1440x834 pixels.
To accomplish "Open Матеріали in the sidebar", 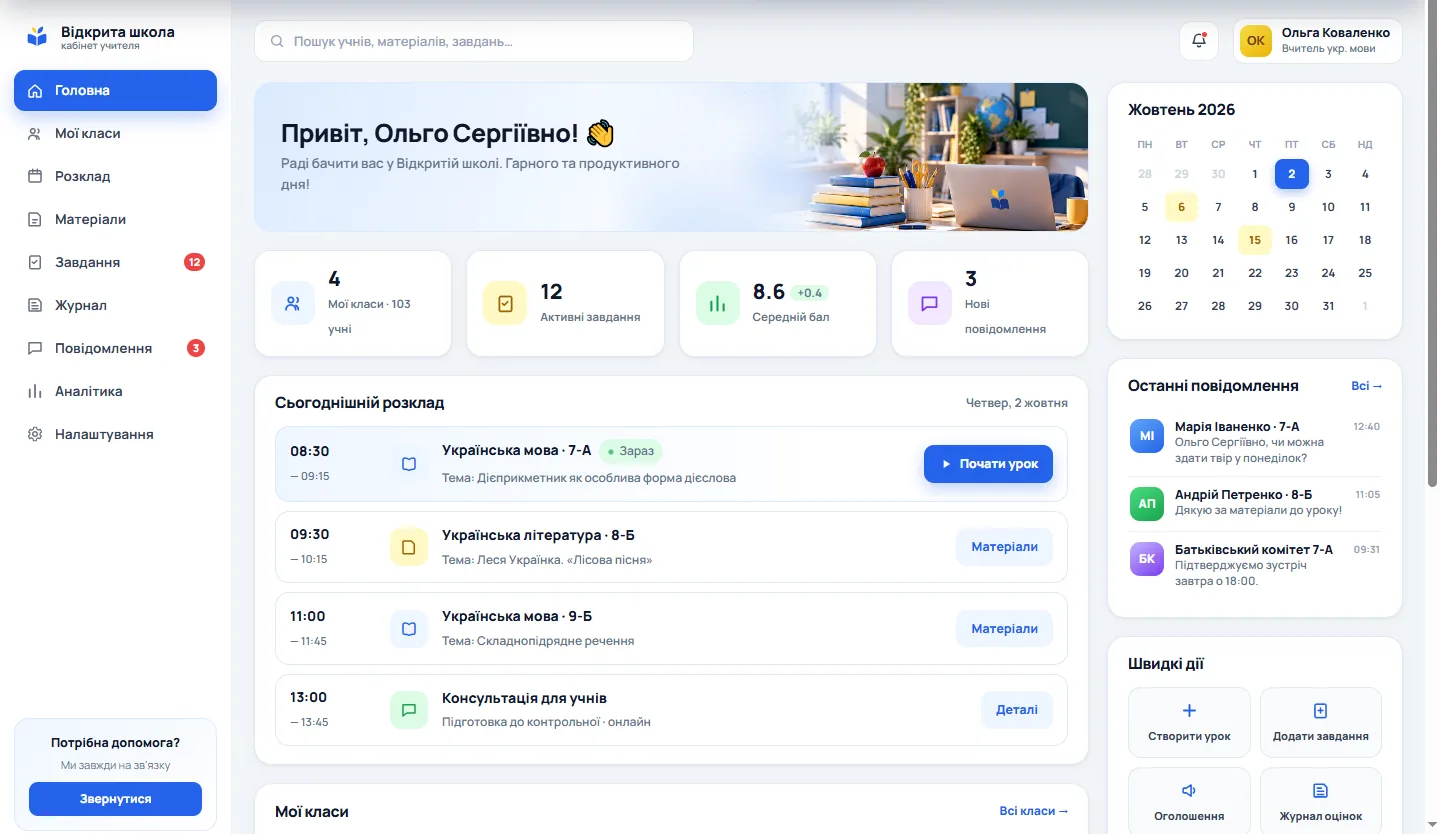I will tap(115, 219).
